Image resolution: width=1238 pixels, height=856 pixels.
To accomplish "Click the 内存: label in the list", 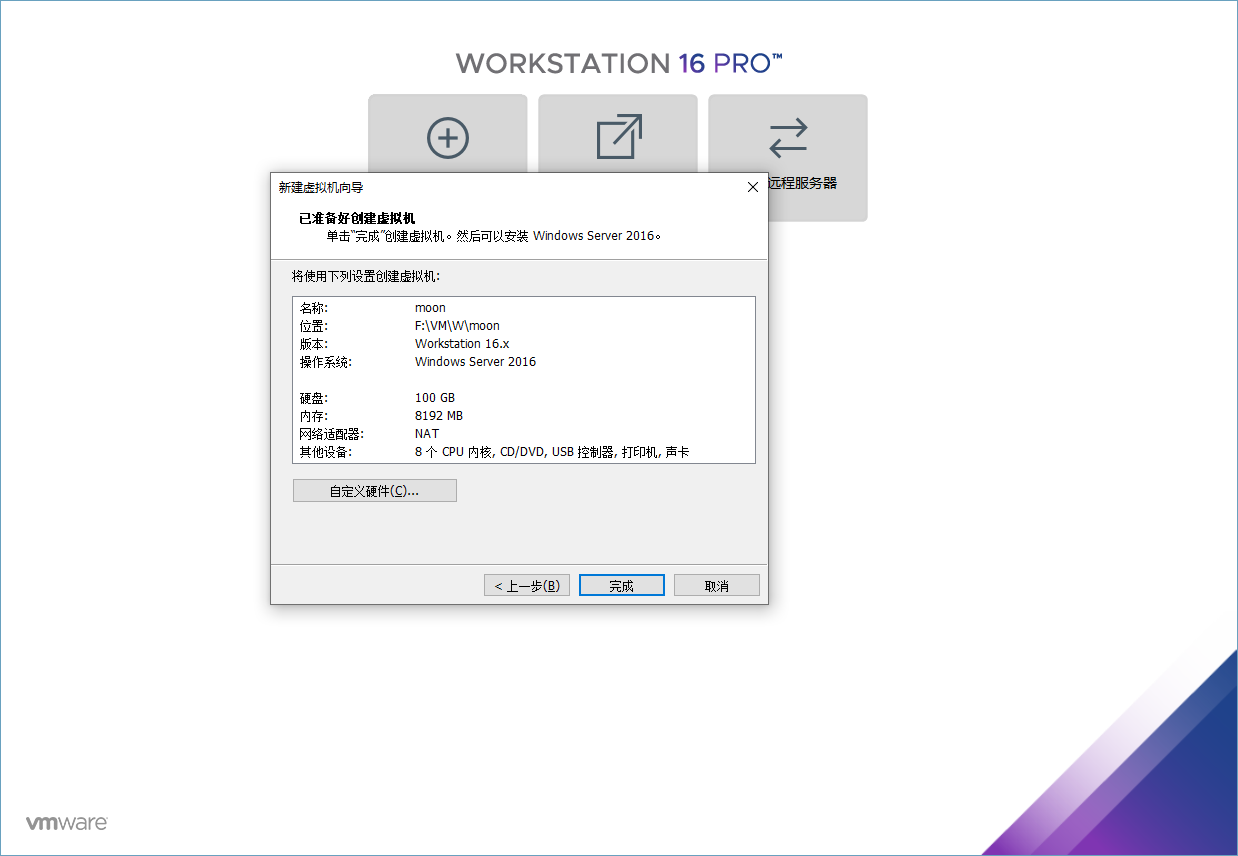I will 314,416.
